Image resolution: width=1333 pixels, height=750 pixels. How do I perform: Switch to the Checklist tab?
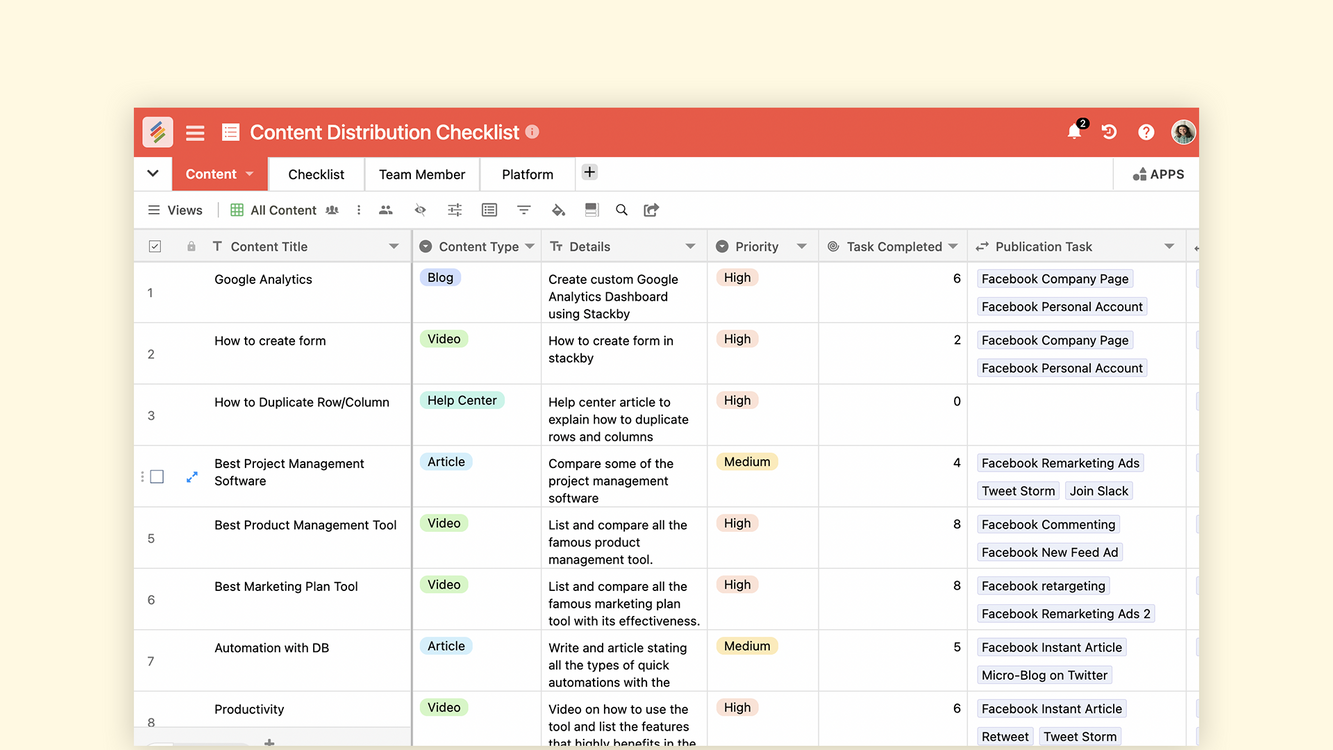pos(316,174)
